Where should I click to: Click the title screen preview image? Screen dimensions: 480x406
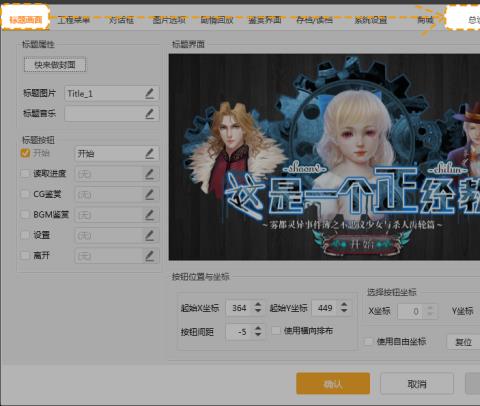tap(324, 157)
